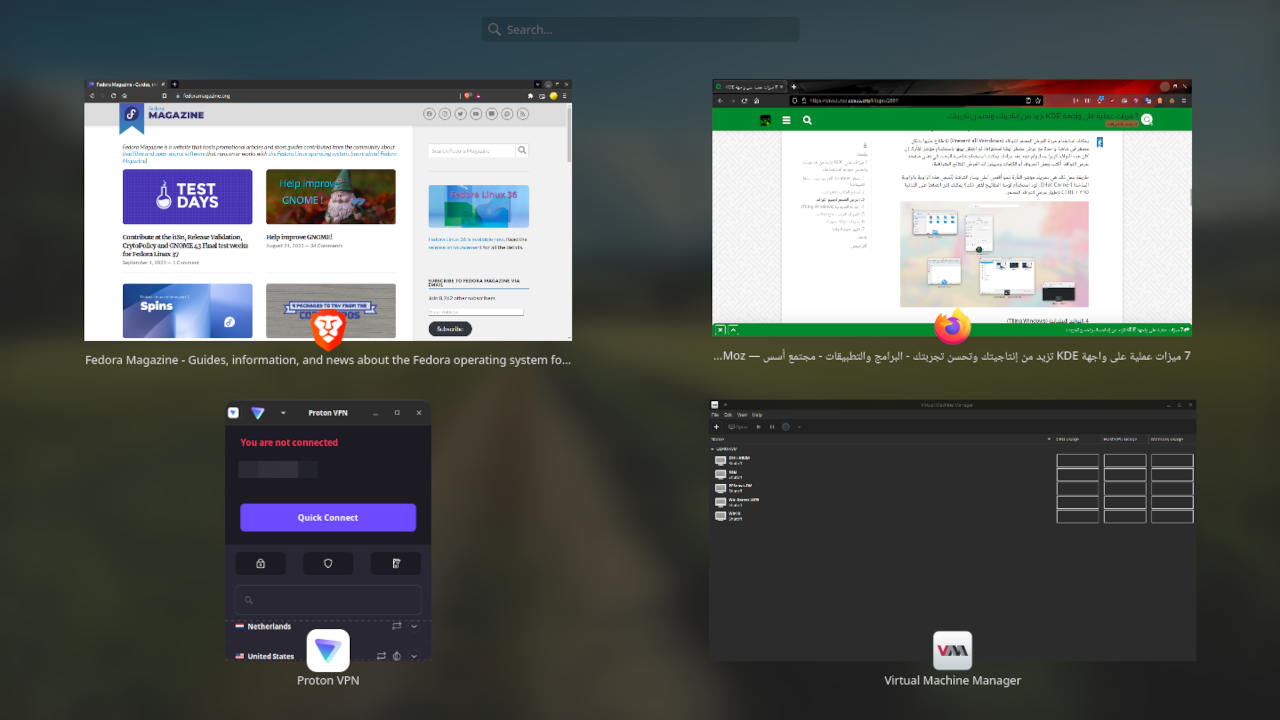Click the Subscribe button on Fedora Magazine
Screen dimensions: 1280x720
450,329
